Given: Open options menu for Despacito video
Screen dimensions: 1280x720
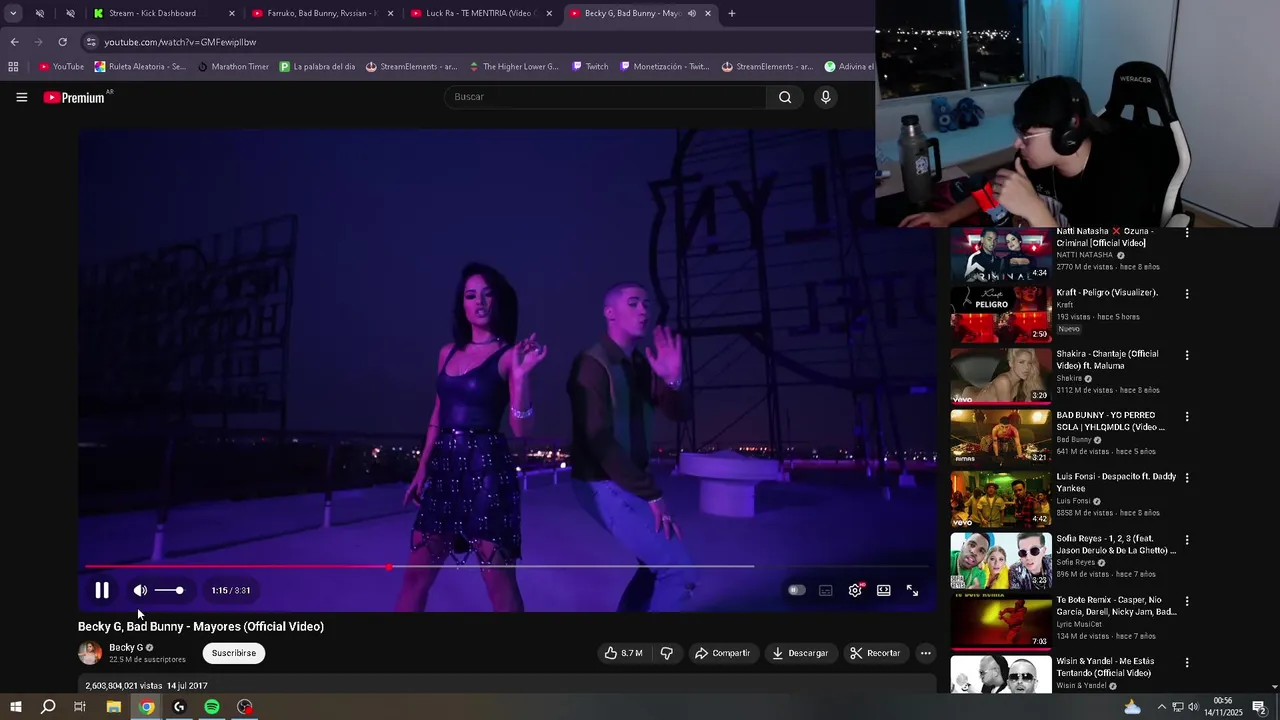Looking at the screenshot, I should 1187,478.
